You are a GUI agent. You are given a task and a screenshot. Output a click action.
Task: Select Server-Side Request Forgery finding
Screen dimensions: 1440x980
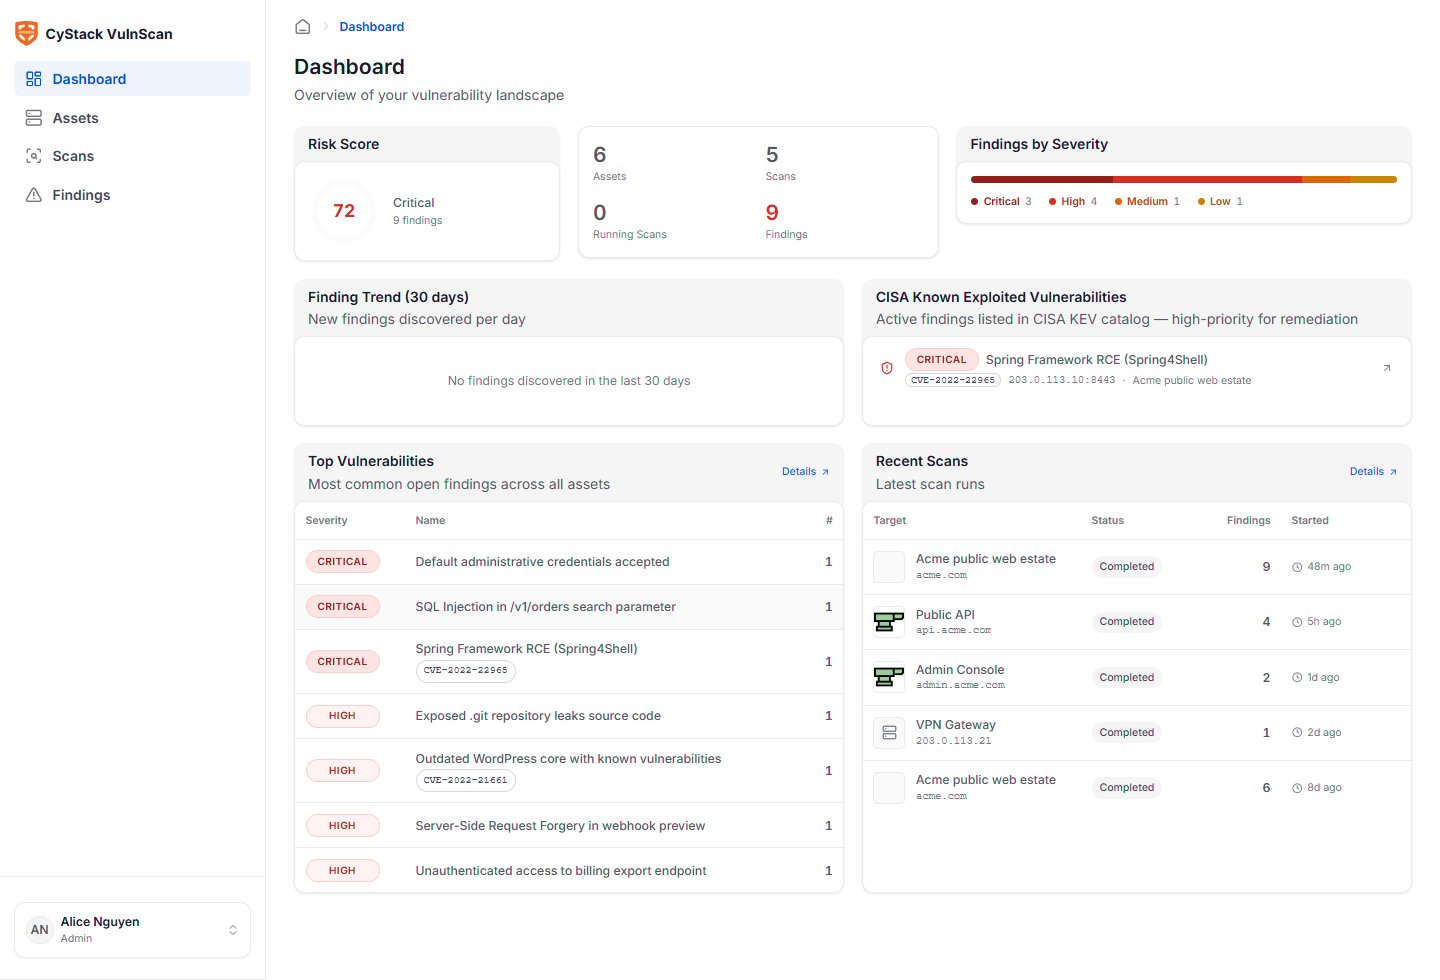tap(569, 826)
